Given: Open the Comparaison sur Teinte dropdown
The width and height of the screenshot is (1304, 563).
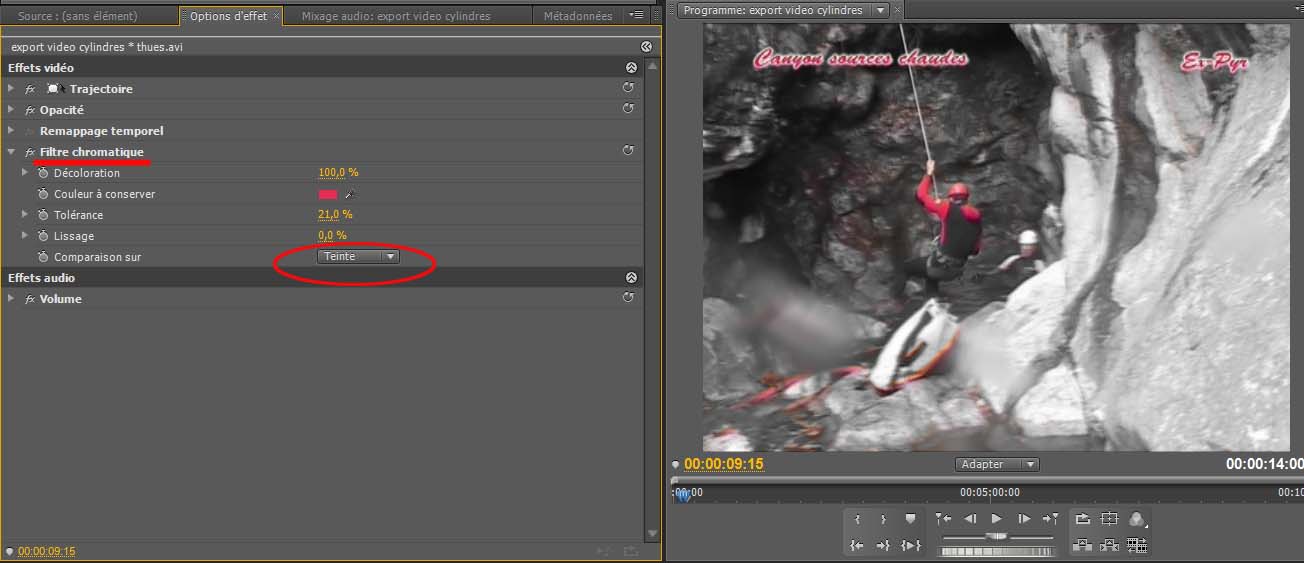Looking at the screenshot, I should click(358, 257).
